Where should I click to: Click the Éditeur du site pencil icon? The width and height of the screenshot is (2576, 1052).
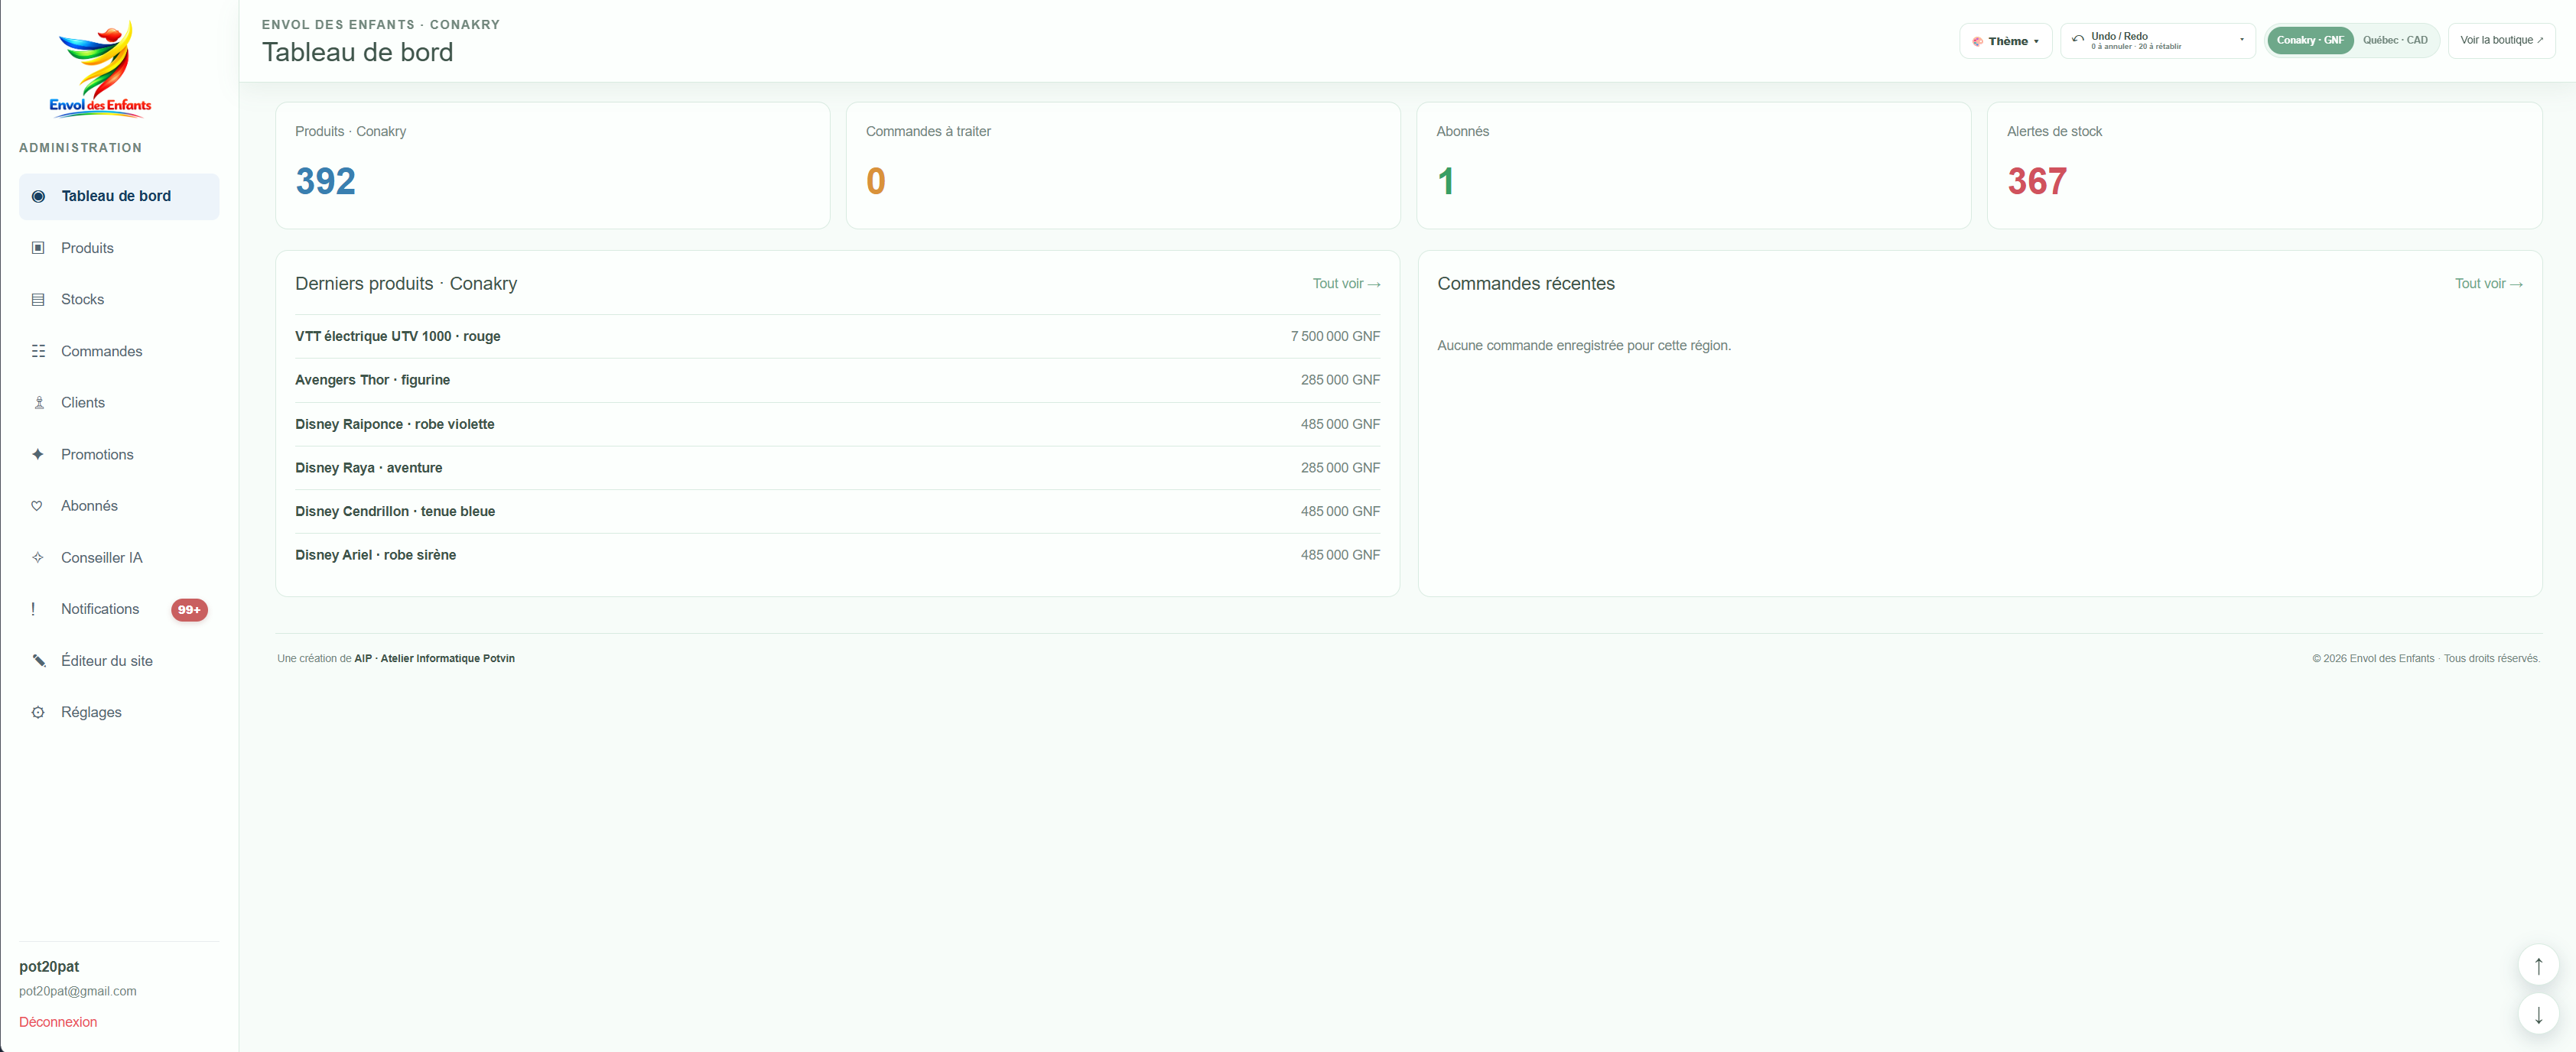pyautogui.click(x=38, y=660)
